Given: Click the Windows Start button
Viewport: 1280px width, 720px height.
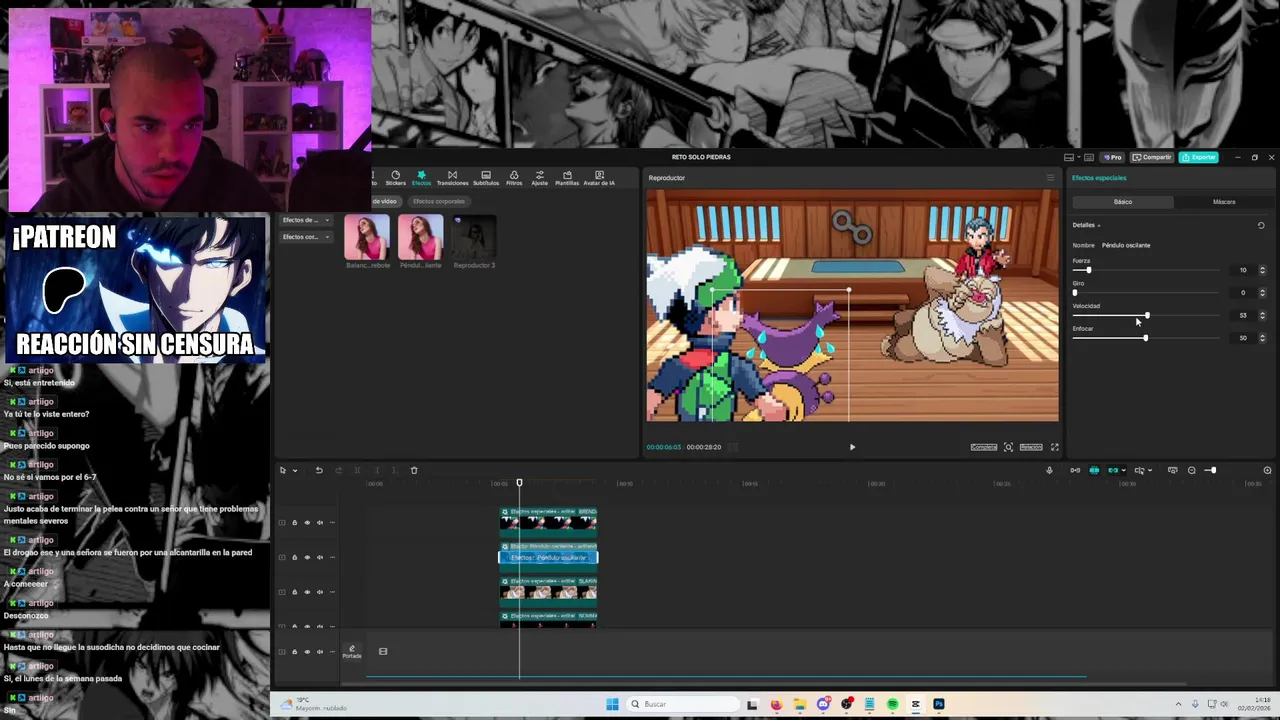Looking at the screenshot, I should pyautogui.click(x=612, y=704).
